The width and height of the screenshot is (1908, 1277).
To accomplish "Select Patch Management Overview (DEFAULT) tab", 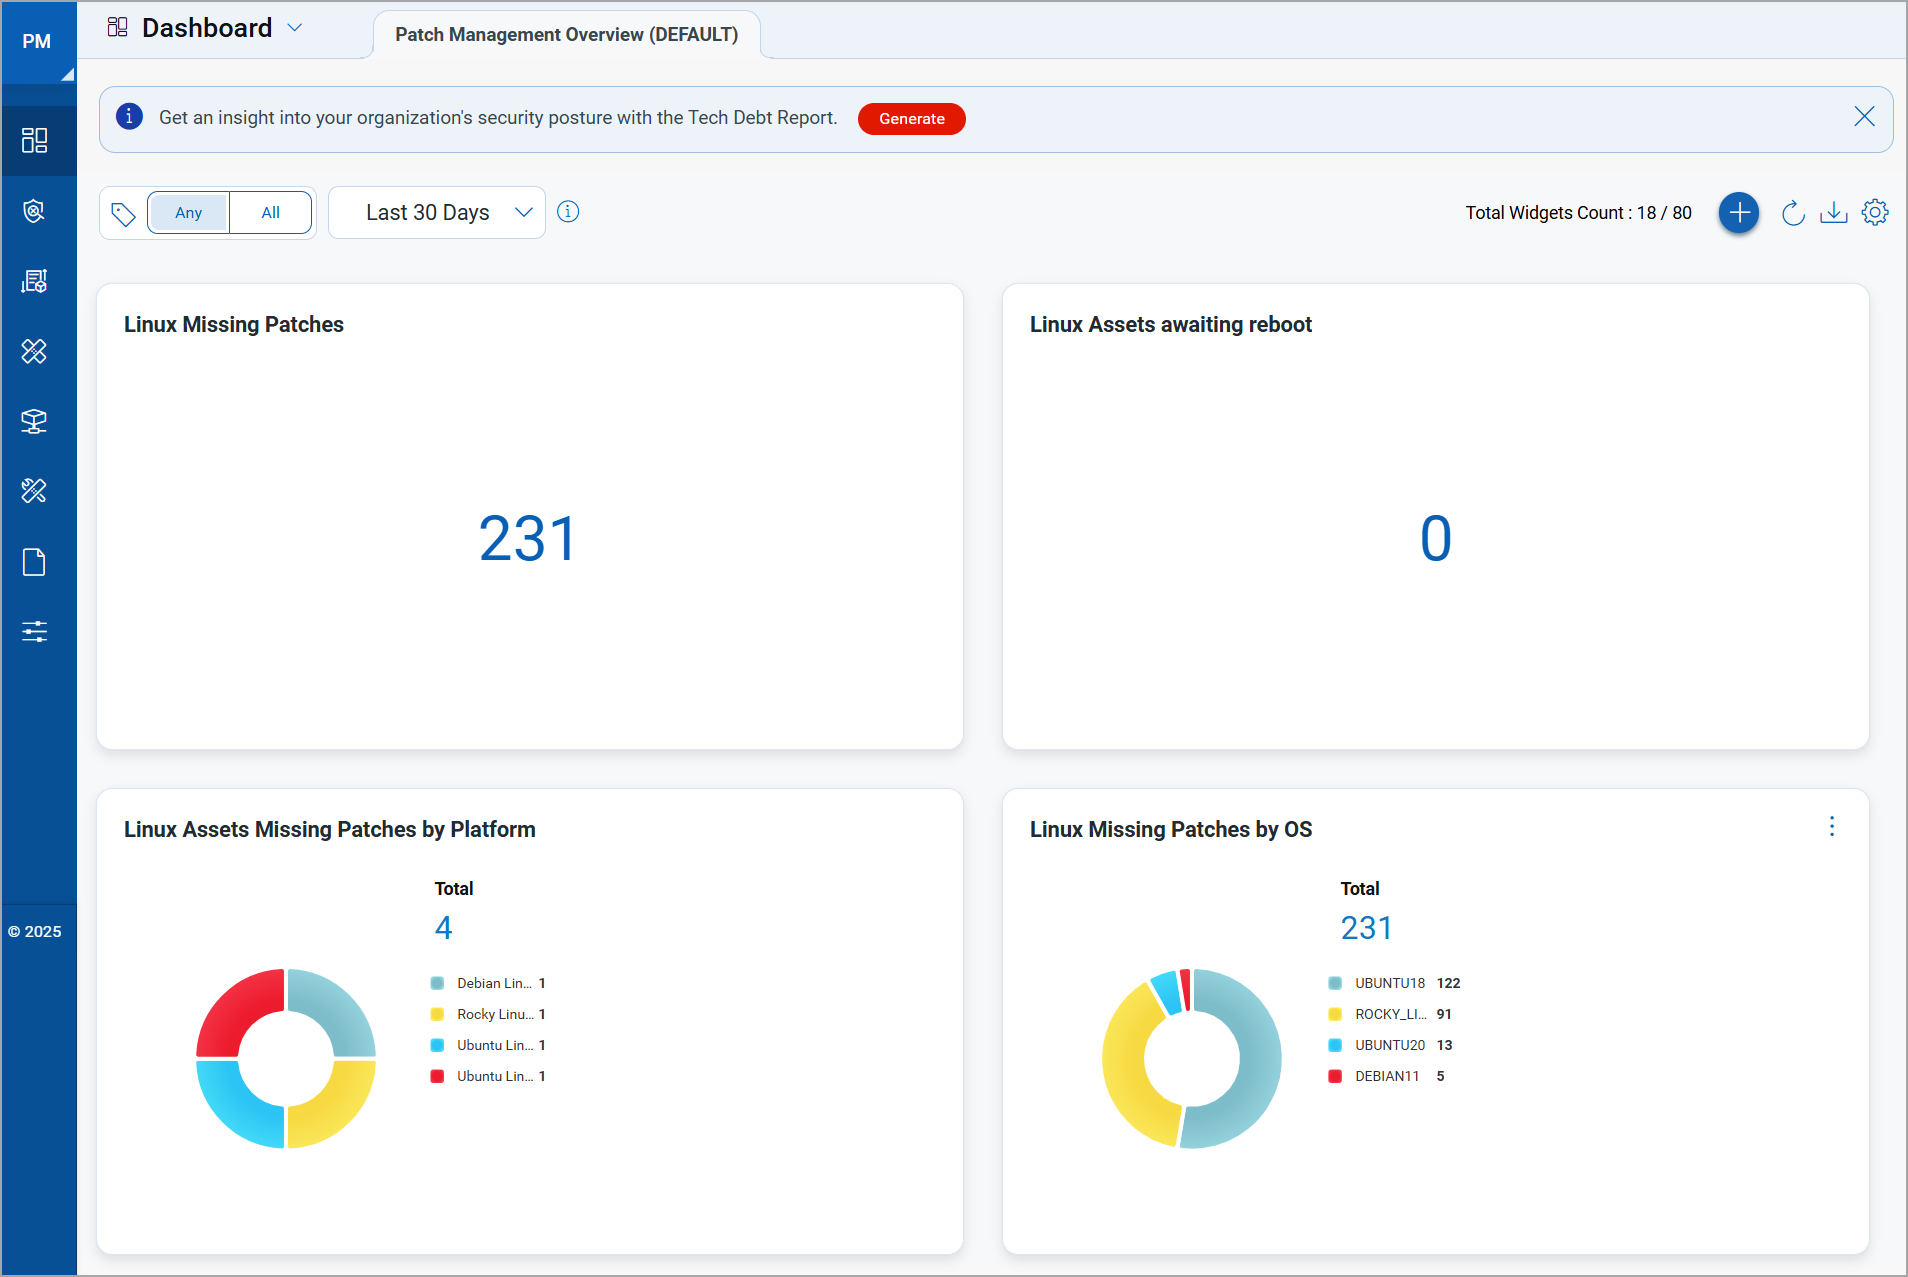I will [566, 35].
